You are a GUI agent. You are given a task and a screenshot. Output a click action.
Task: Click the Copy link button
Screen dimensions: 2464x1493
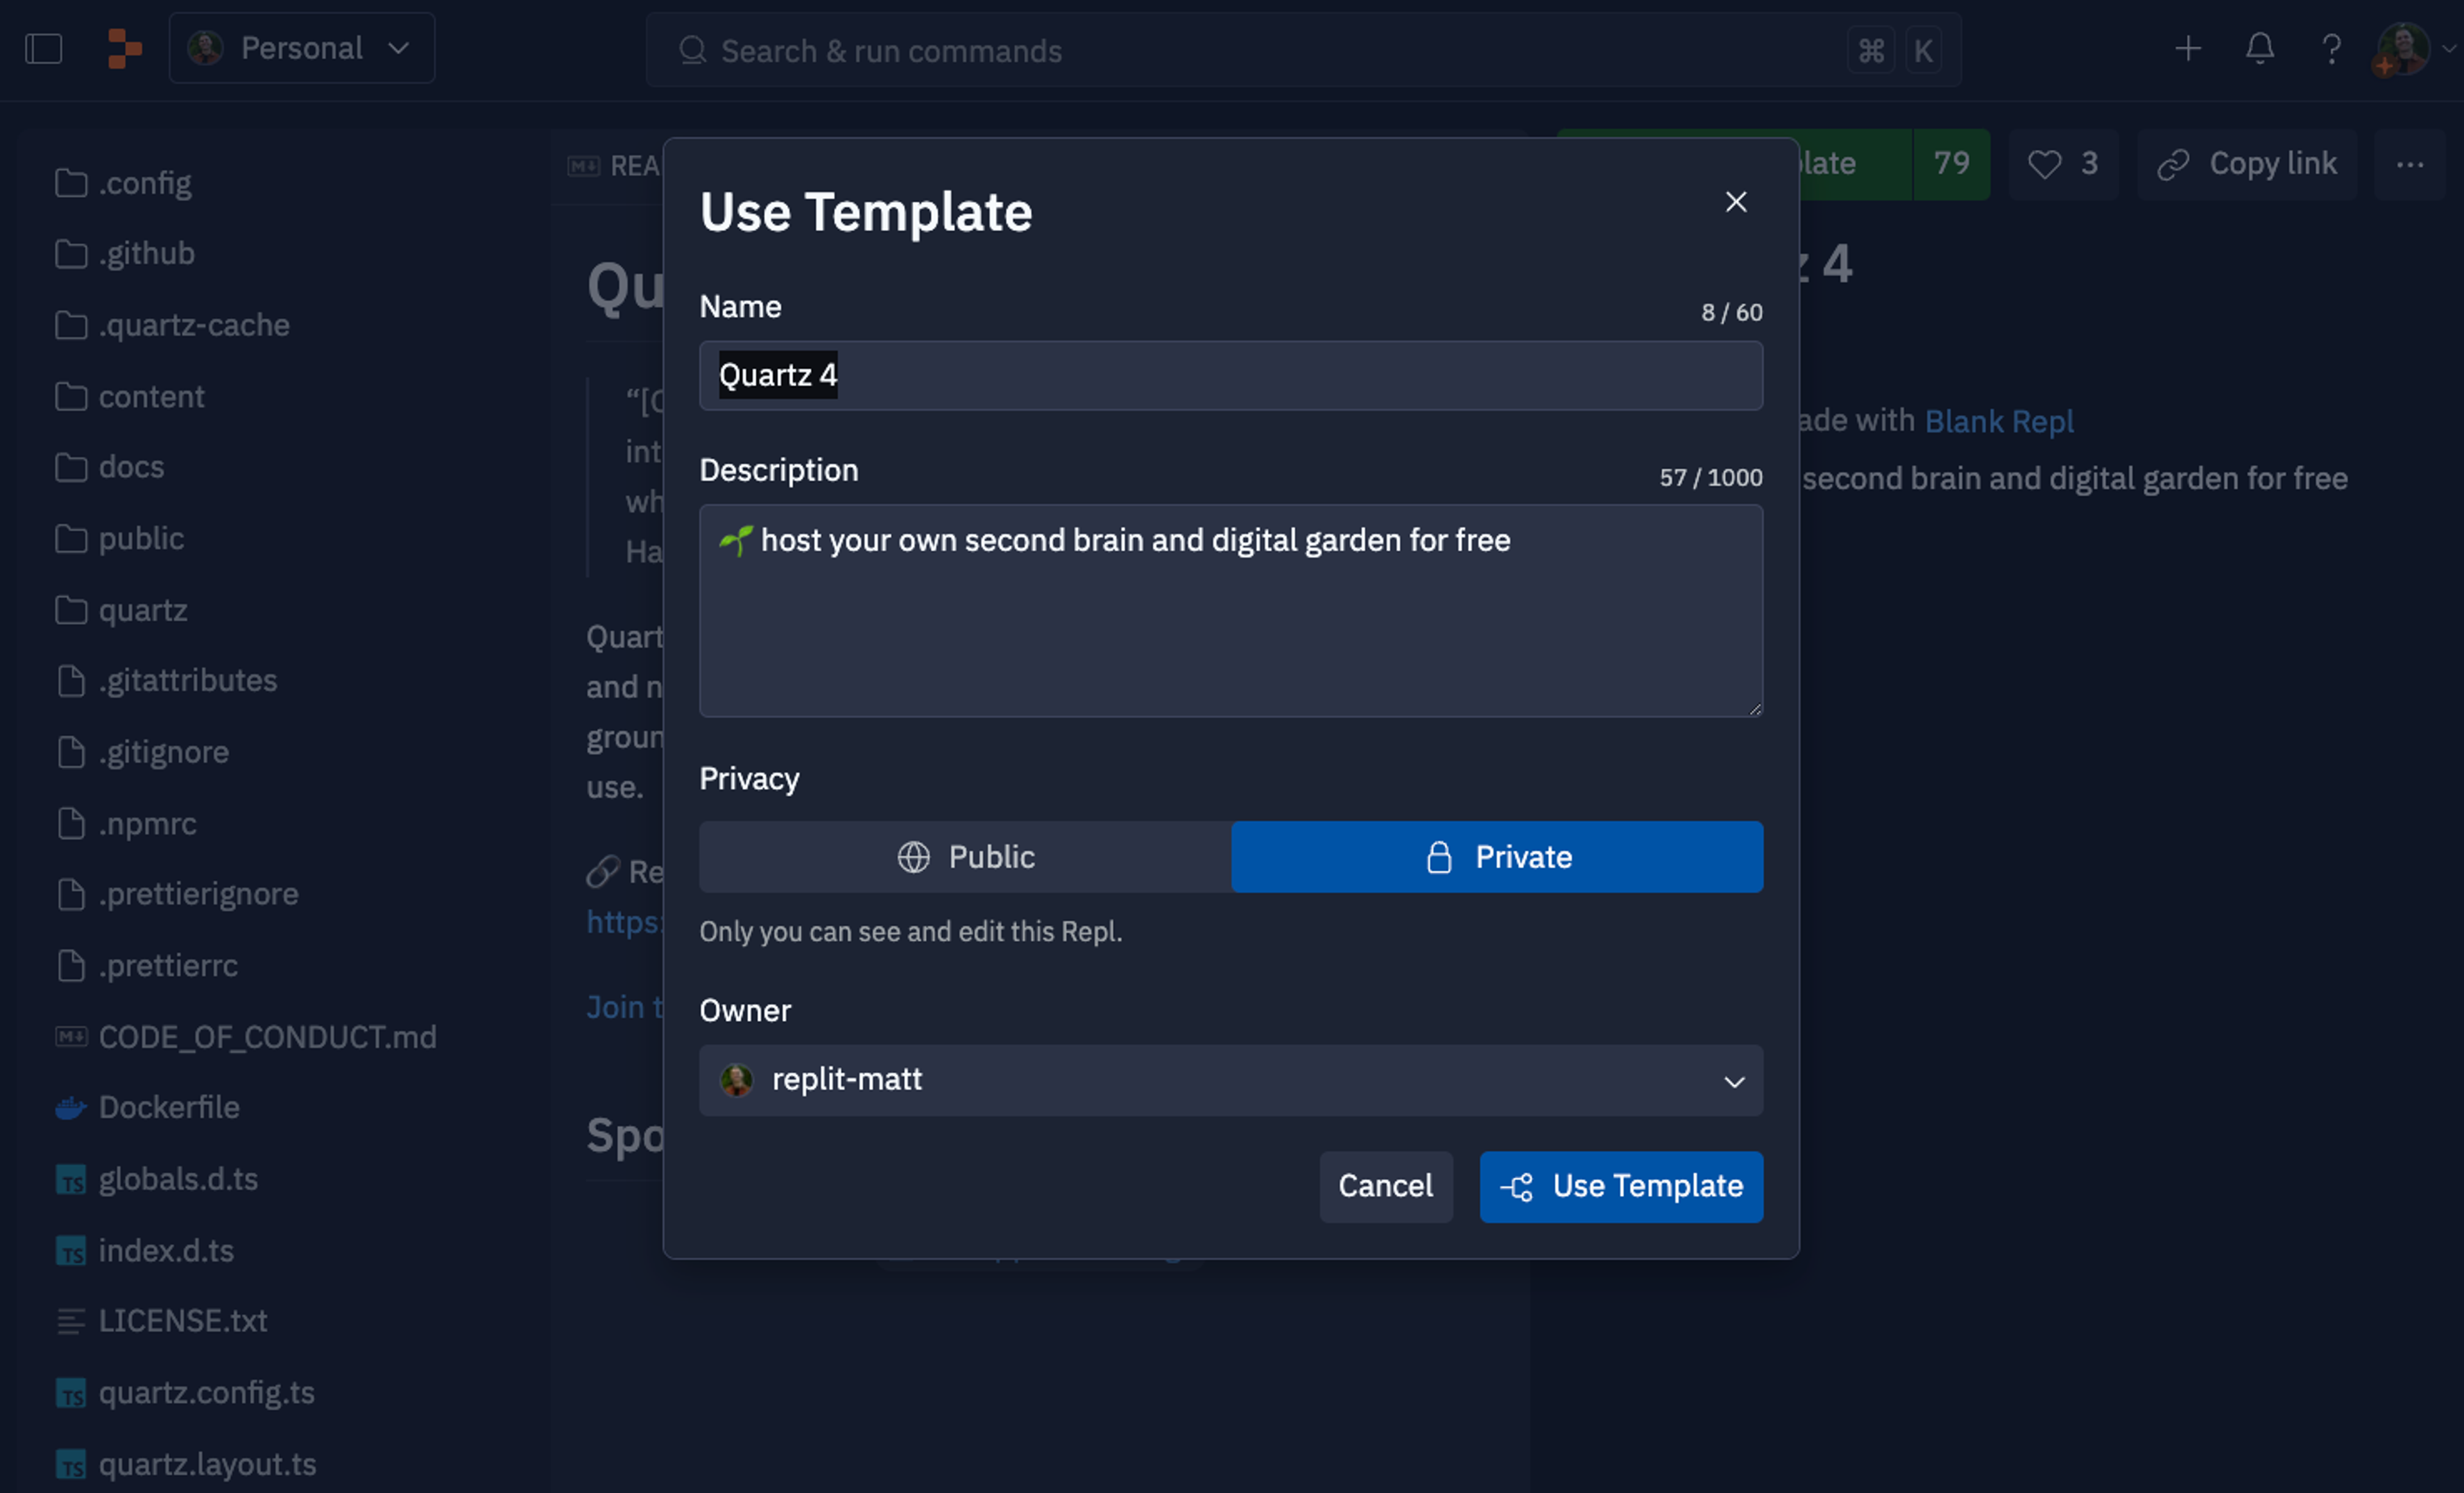point(2247,164)
